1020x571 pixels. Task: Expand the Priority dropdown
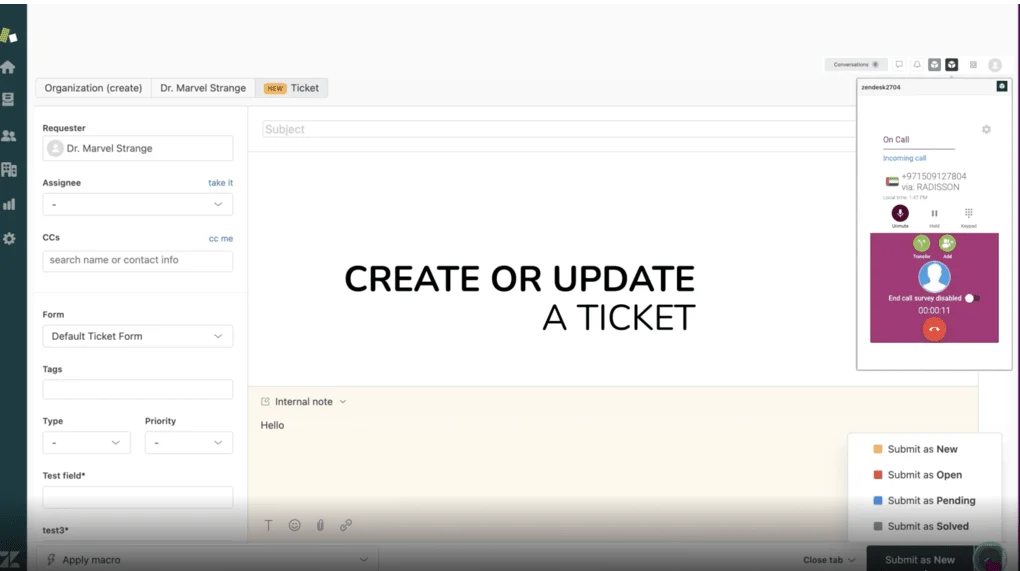(188, 442)
